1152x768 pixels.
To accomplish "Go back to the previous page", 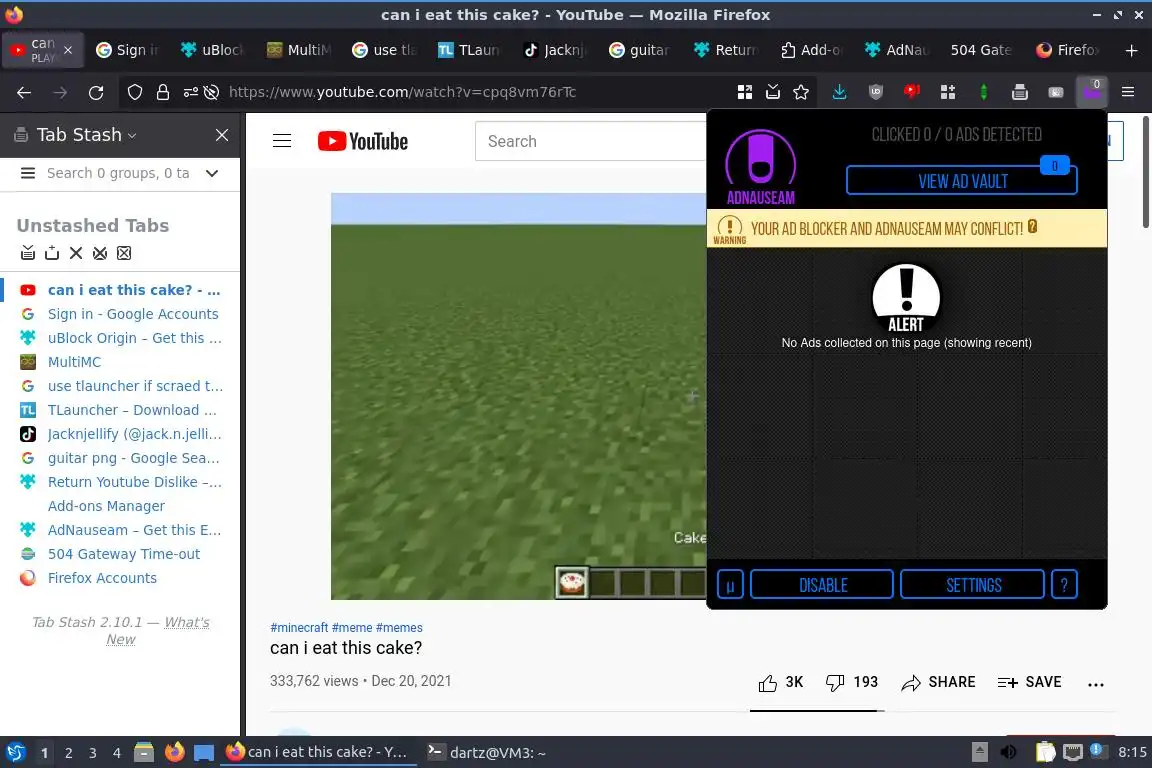I will (24, 92).
